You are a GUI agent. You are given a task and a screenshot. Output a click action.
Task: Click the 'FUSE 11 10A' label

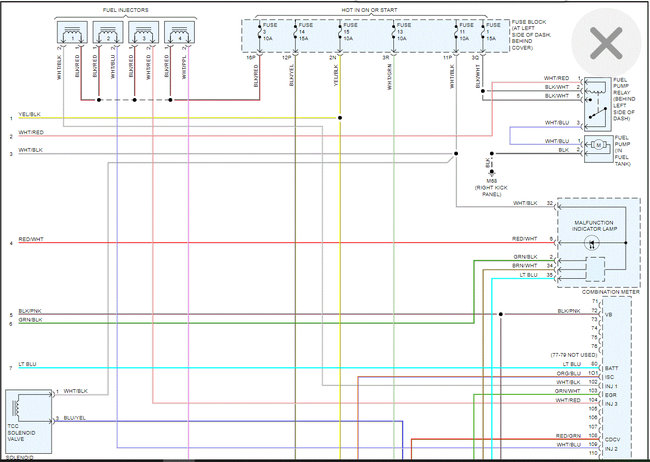(x=466, y=32)
